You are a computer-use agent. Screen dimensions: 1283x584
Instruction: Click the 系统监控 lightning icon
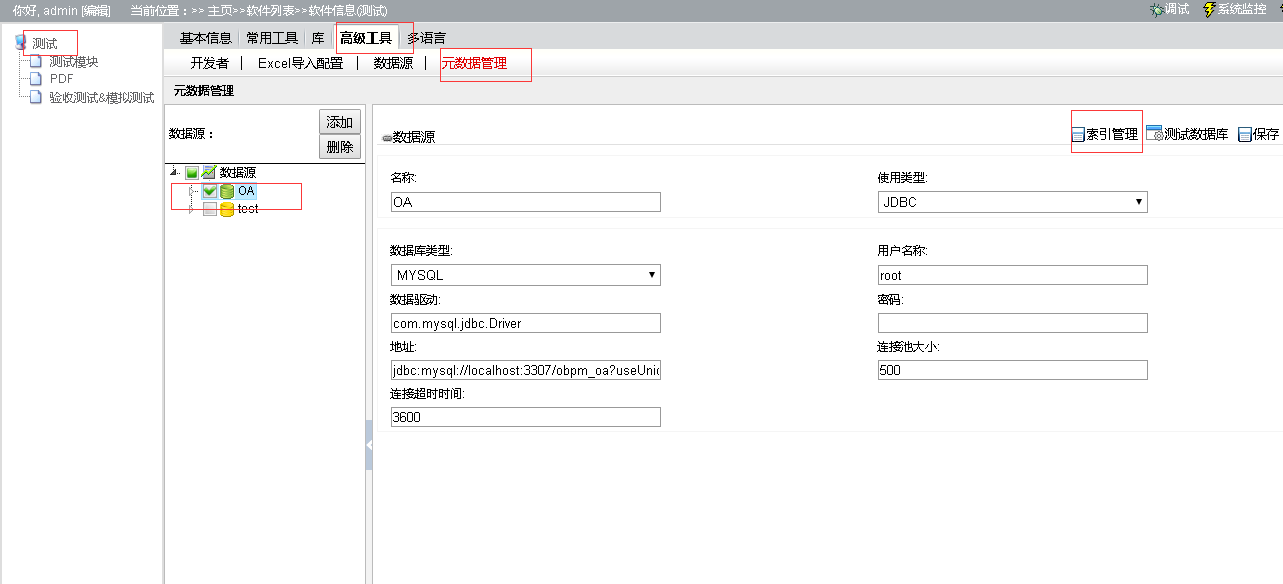tap(1209, 9)
